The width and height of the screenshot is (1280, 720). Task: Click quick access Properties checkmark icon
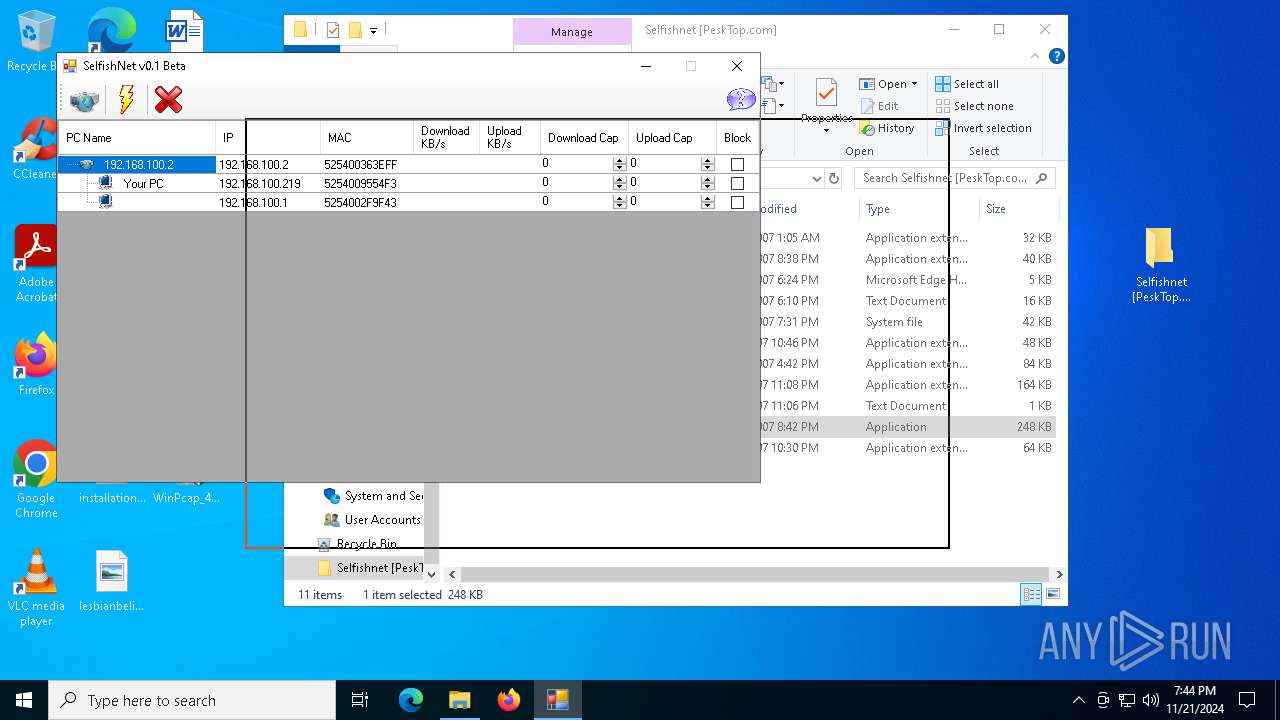pyautogui.click(x=333, y=30)
